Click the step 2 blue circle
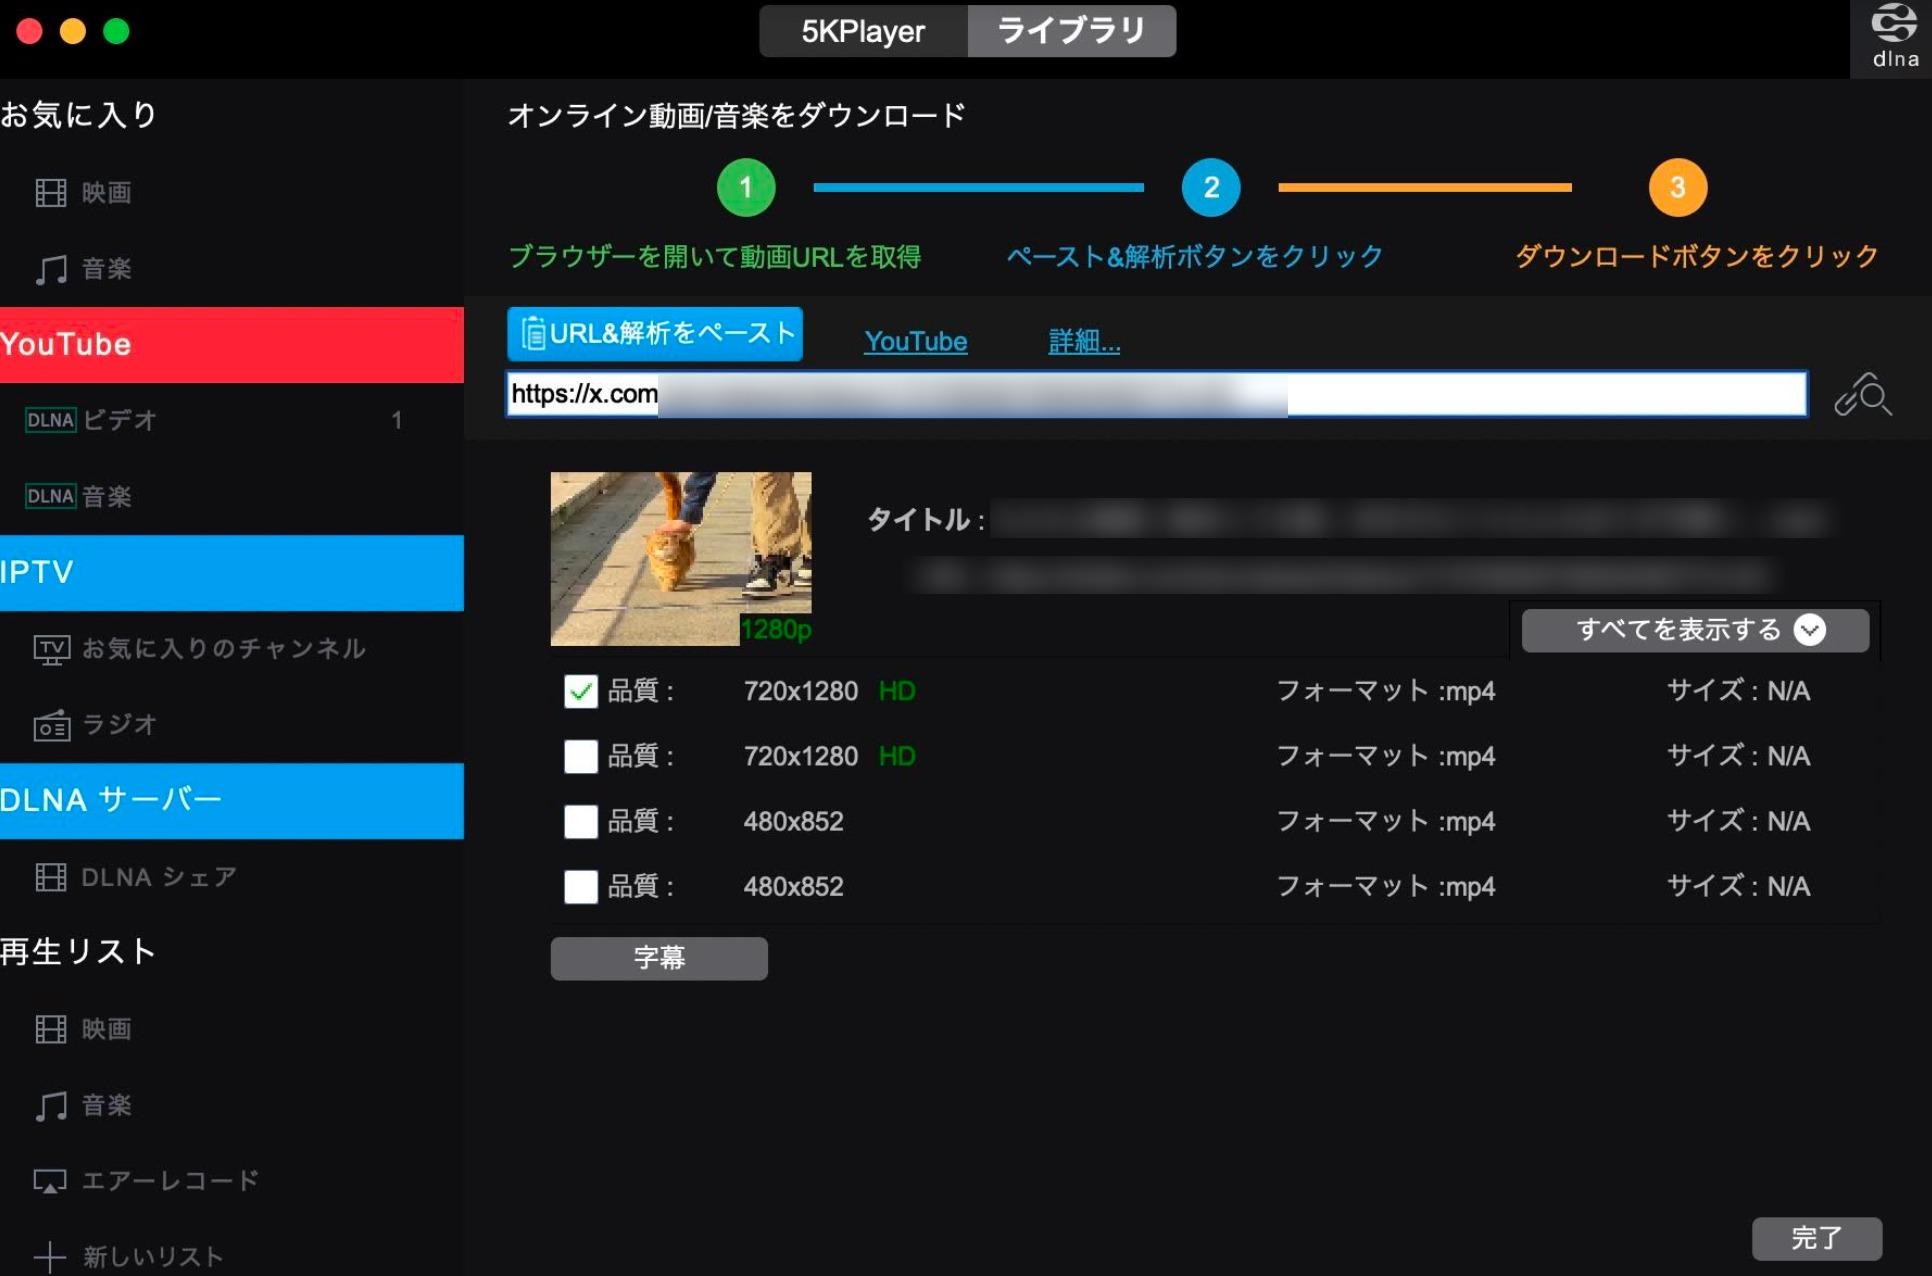The image size is (1932, 1276). point(1211,187)
